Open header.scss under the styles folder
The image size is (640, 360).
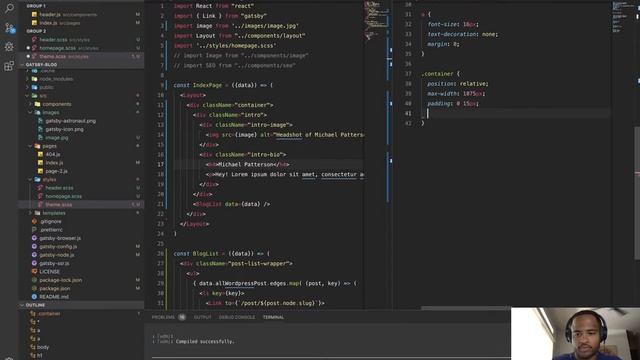click(x=60, y=188)
